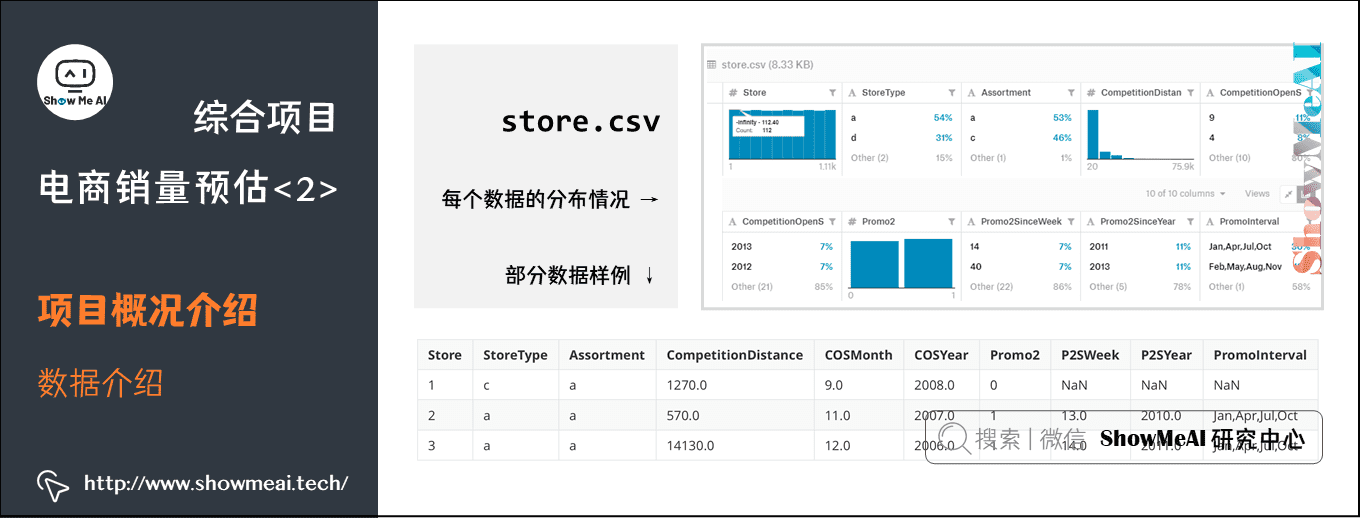Click the 2011 value under Promo2SinceYear

coord(1099,247)
